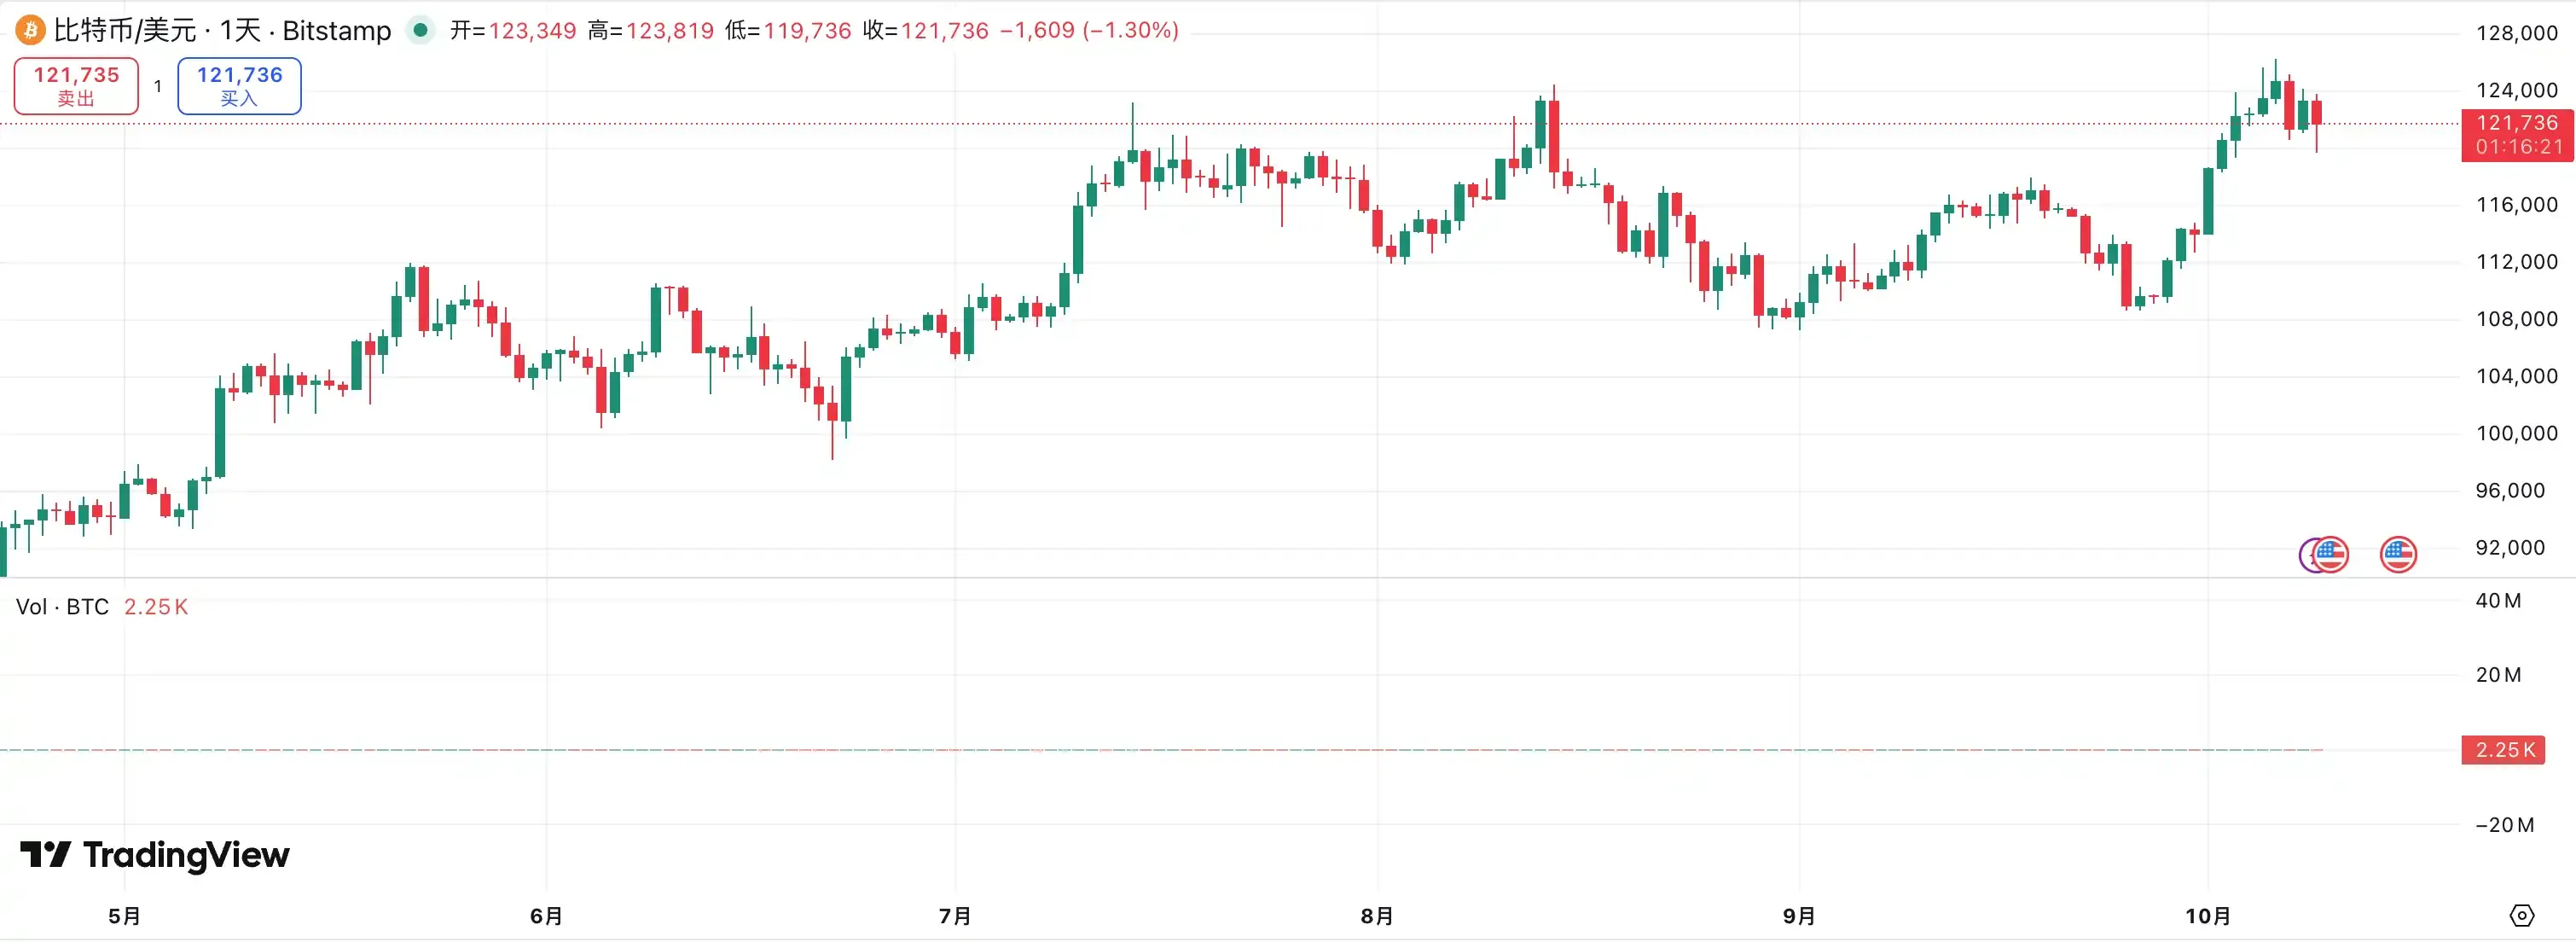Click the US flag overlapping the purple circle
Image resolution: width=2576 pixels, height=942 pixels.
(x=2330, y=554)
